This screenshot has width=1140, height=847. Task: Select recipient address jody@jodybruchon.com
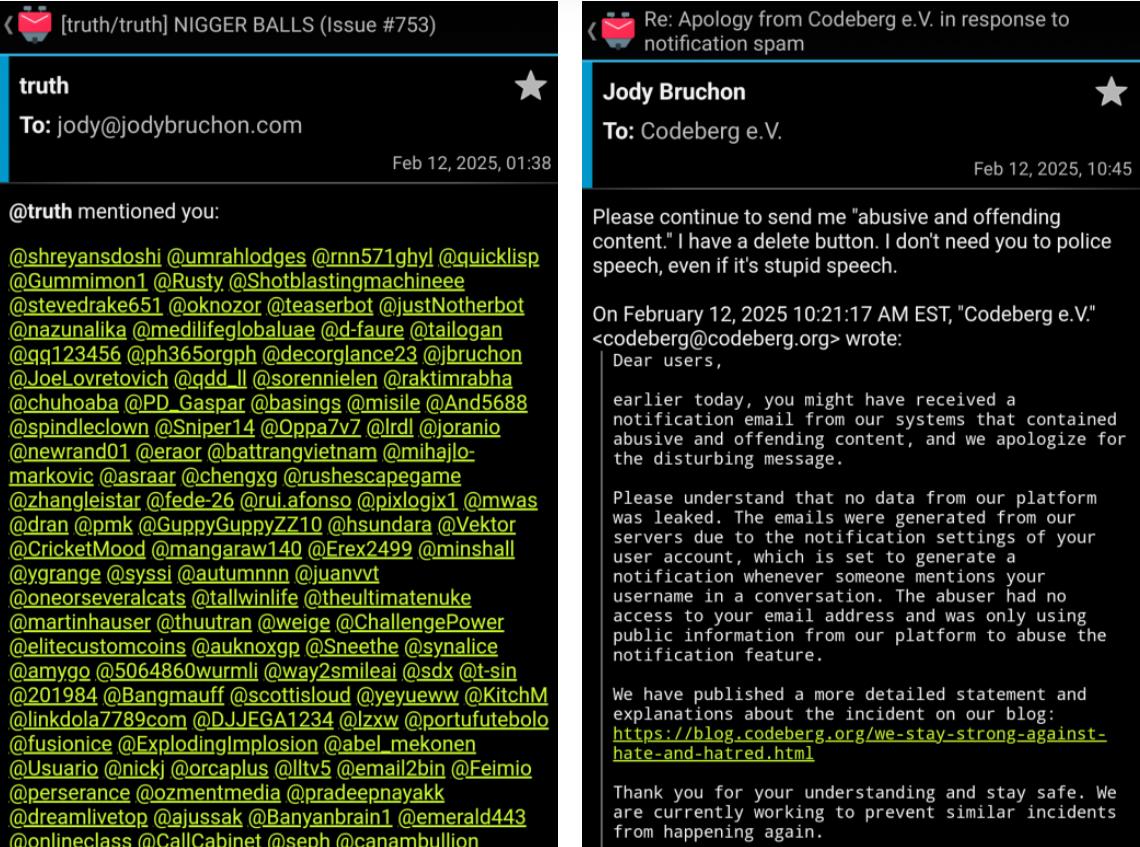tap(180, 125)
